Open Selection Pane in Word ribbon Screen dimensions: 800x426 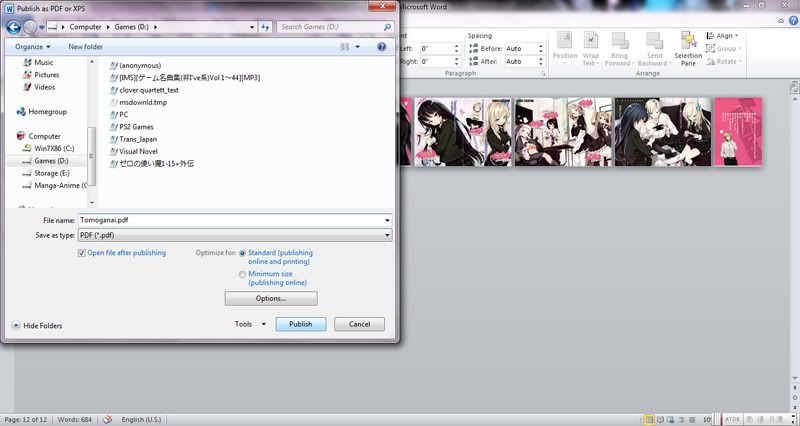pyautogui.click(x=688, y=48)
